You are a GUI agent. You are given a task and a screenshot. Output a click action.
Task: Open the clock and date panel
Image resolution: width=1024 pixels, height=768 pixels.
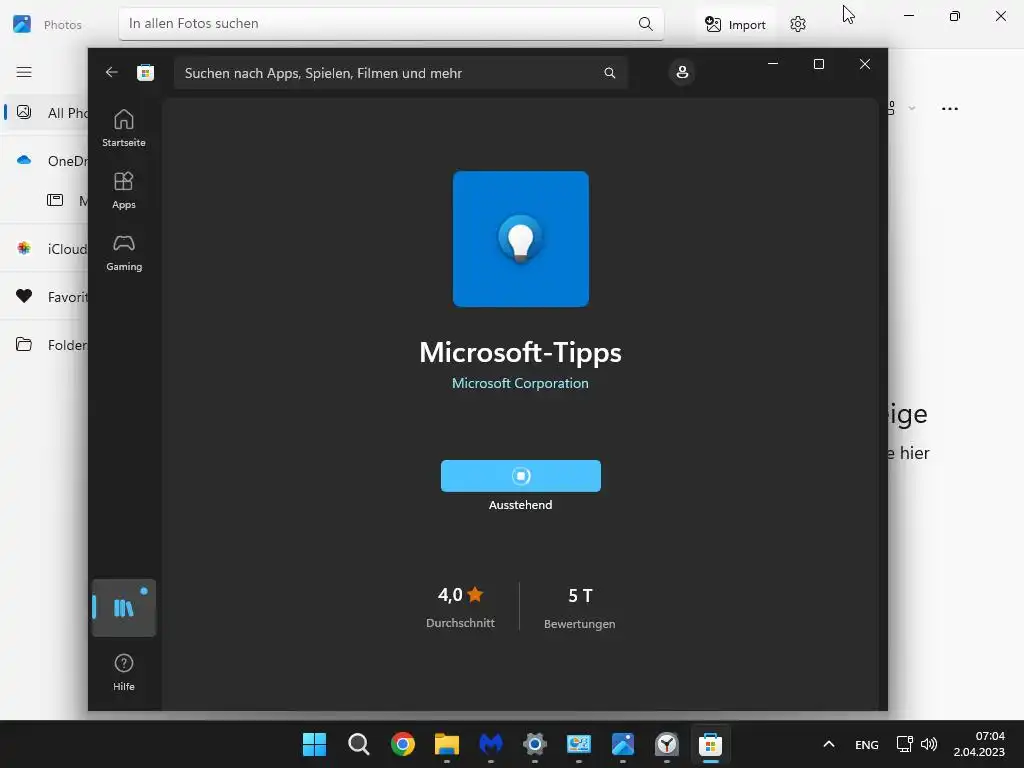(x=979, y=744)
